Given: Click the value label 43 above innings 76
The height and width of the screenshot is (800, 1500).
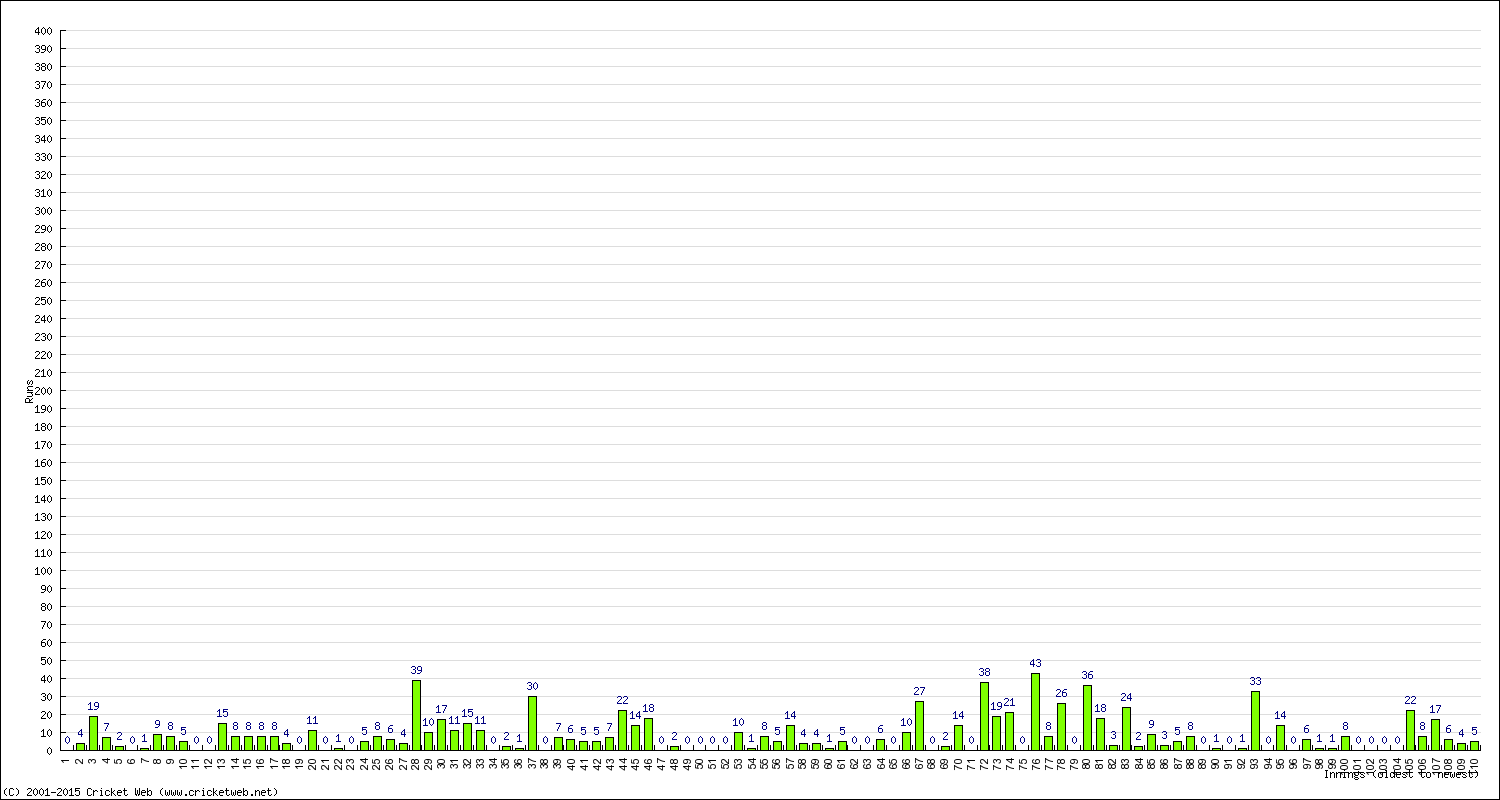Looking at the screenshot, I should tap(1036, 663).
